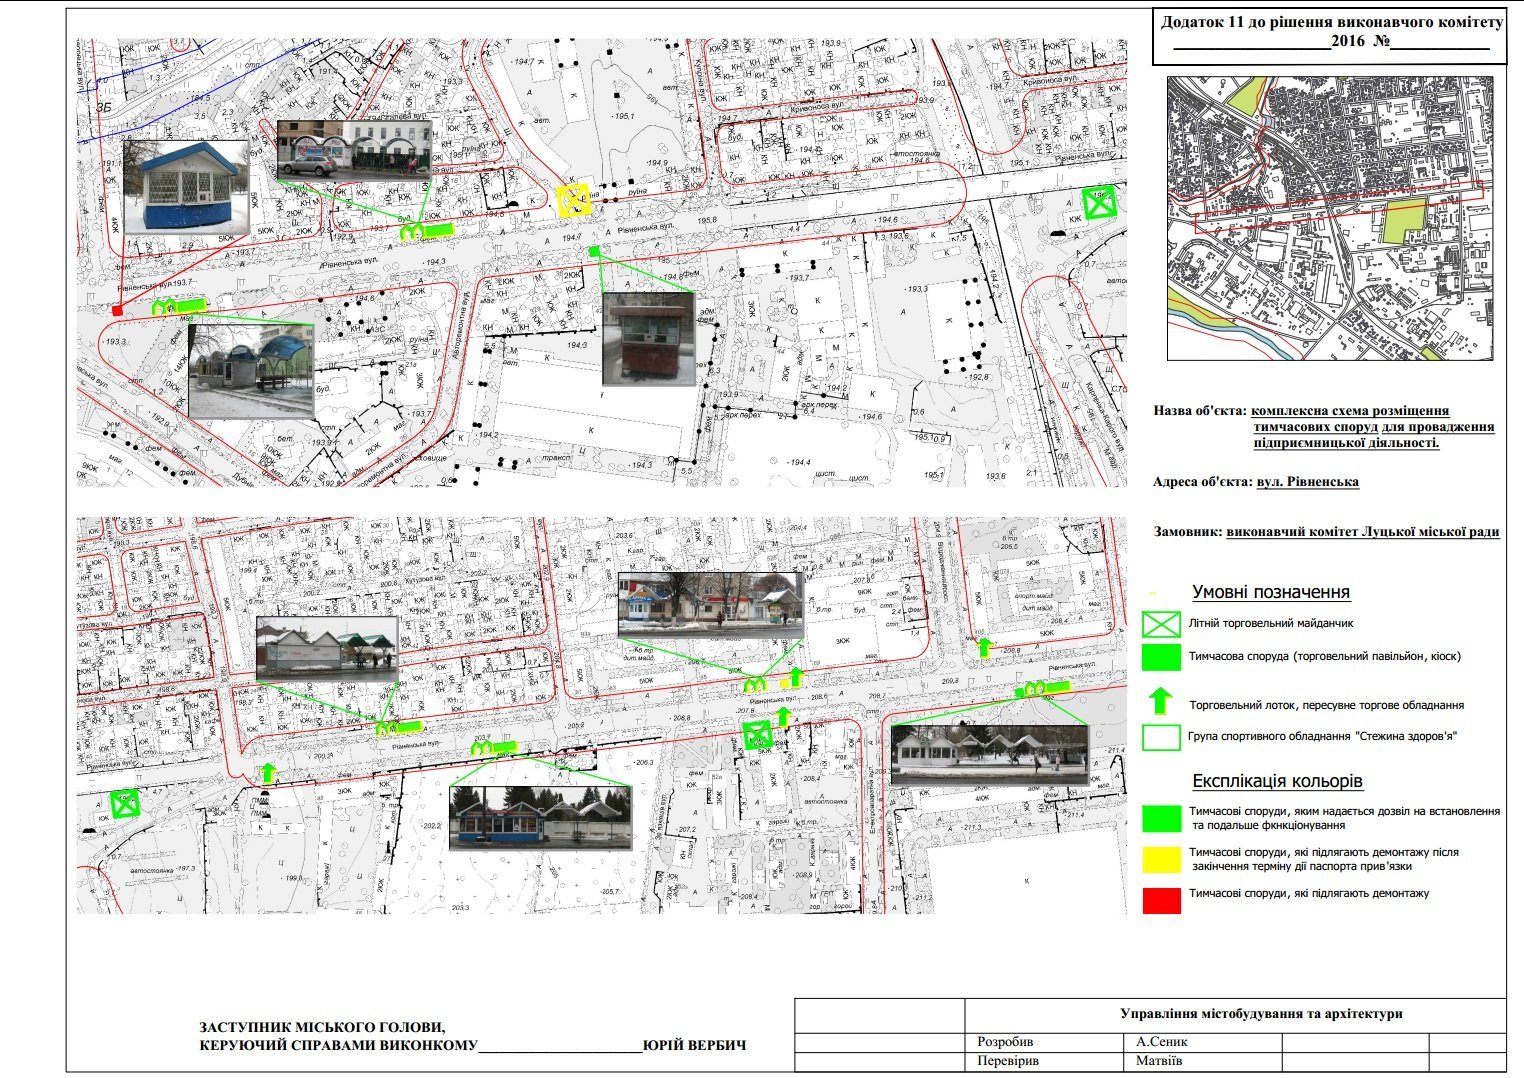Image resolution: width=1524 pixels, height=1078 pixels.
Task: Select the green temporary structure legend rectangle
Action: pyautogui.click(x=1161, y=657)
